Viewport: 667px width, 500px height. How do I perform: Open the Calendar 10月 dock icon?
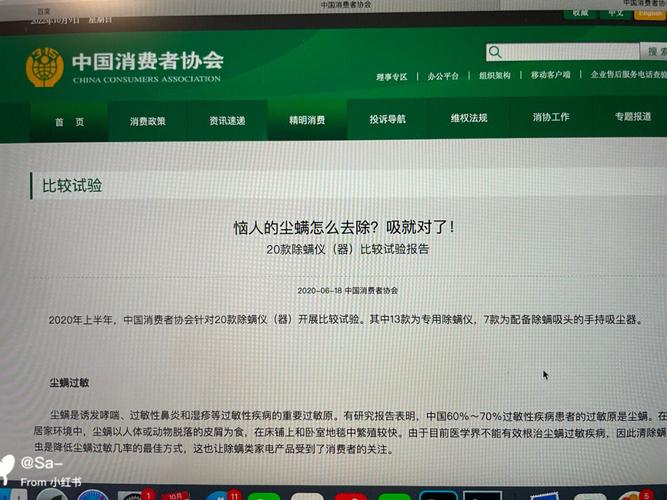click(175, 496)
